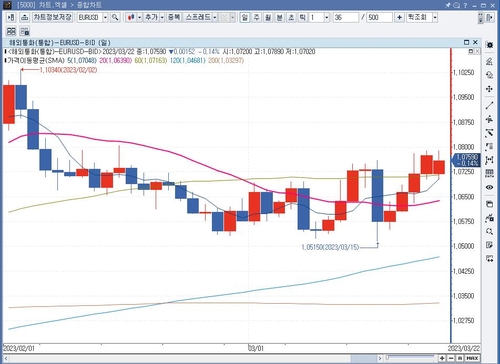Viewport: 500px width, 364px height.
Task: Open help with the question mark icon
Action: point(465,5)
